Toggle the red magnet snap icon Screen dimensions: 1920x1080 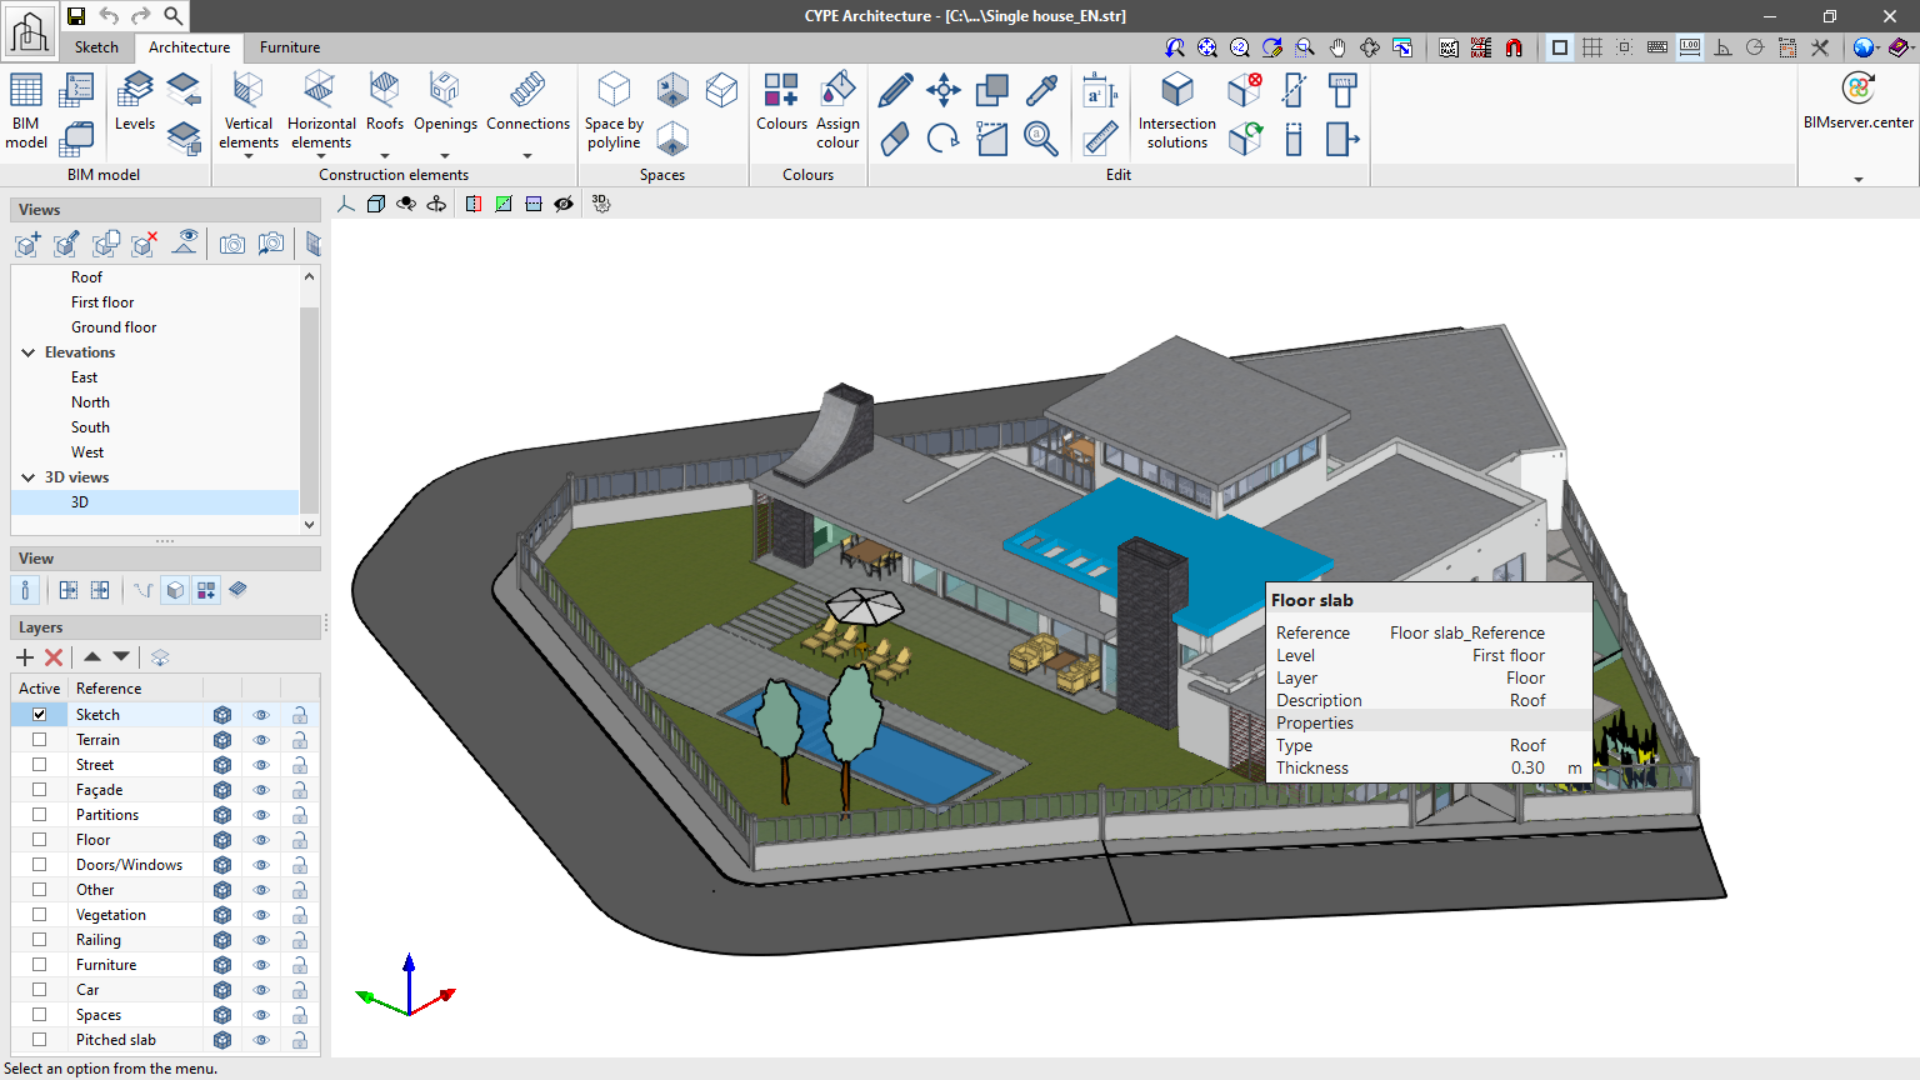coord(1514,47)
